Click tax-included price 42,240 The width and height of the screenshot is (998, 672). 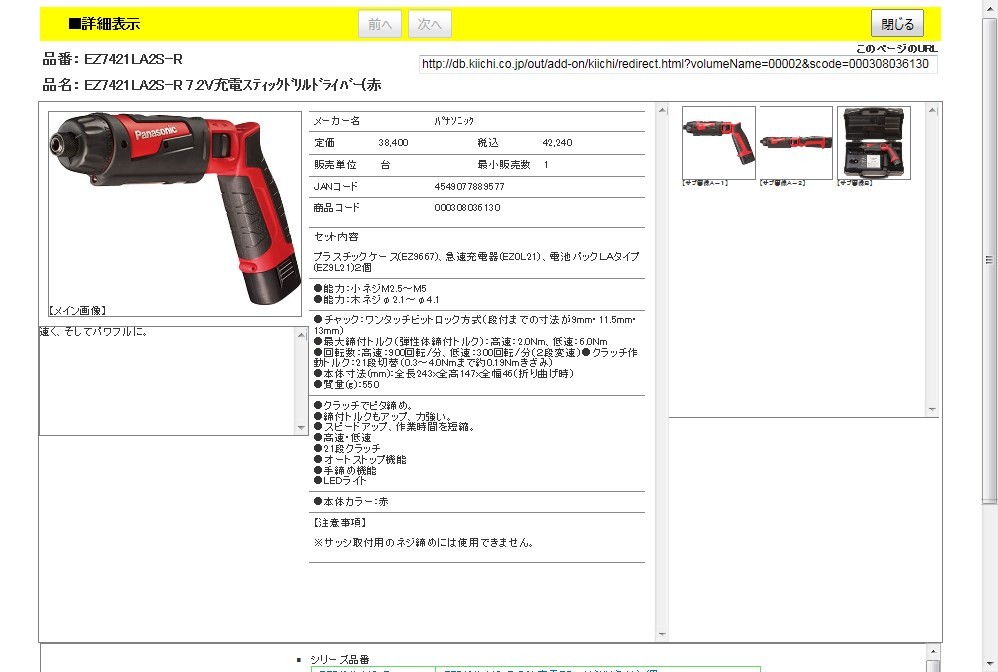tap(557, 143)
